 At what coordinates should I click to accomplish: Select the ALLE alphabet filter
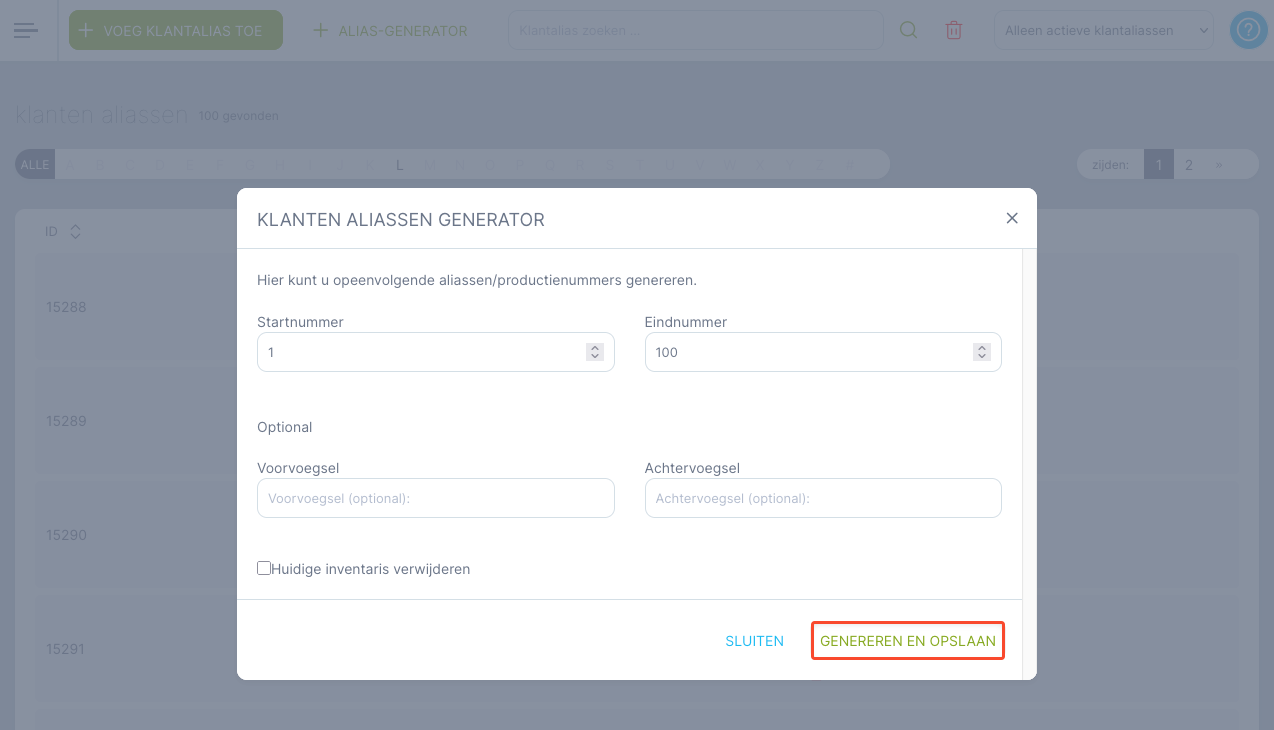(35, 165)
